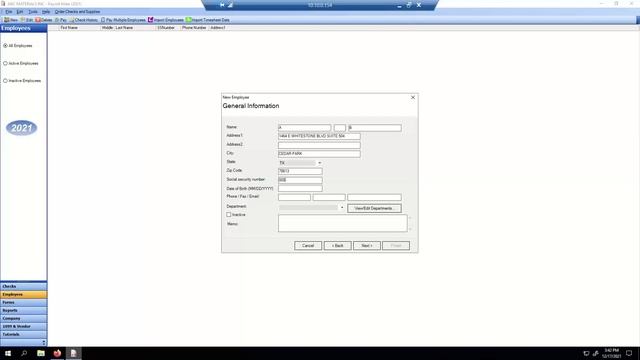640x360 pixels.
Task: Click the Phone Number column header
Action: coord(194,28)
